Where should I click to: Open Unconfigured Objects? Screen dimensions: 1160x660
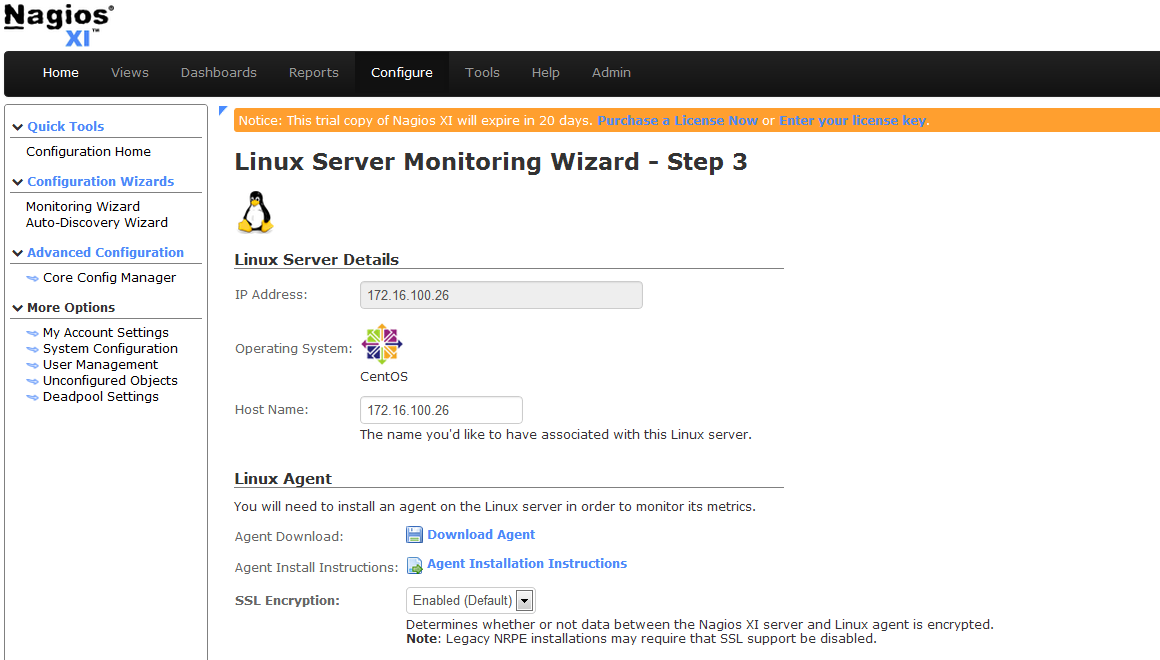[110, 380]
